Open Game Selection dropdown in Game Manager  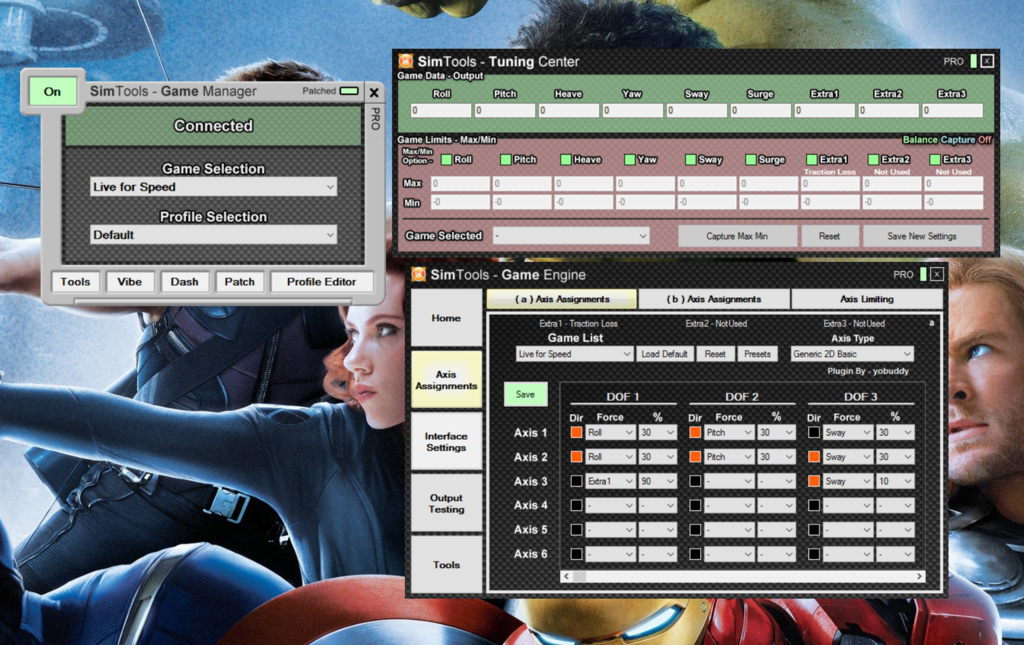click(214, 187)
